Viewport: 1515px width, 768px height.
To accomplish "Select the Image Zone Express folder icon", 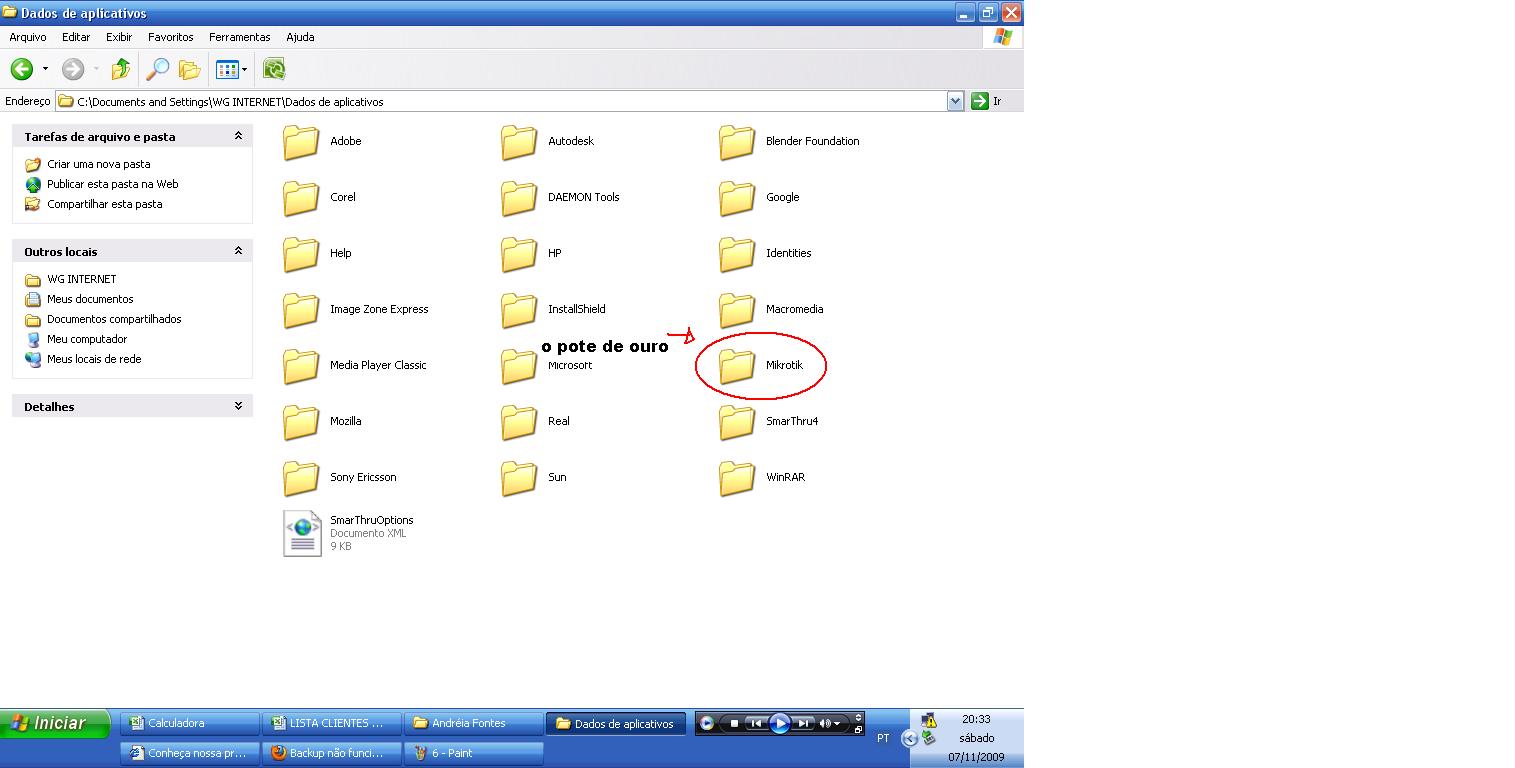I will 301,310.
